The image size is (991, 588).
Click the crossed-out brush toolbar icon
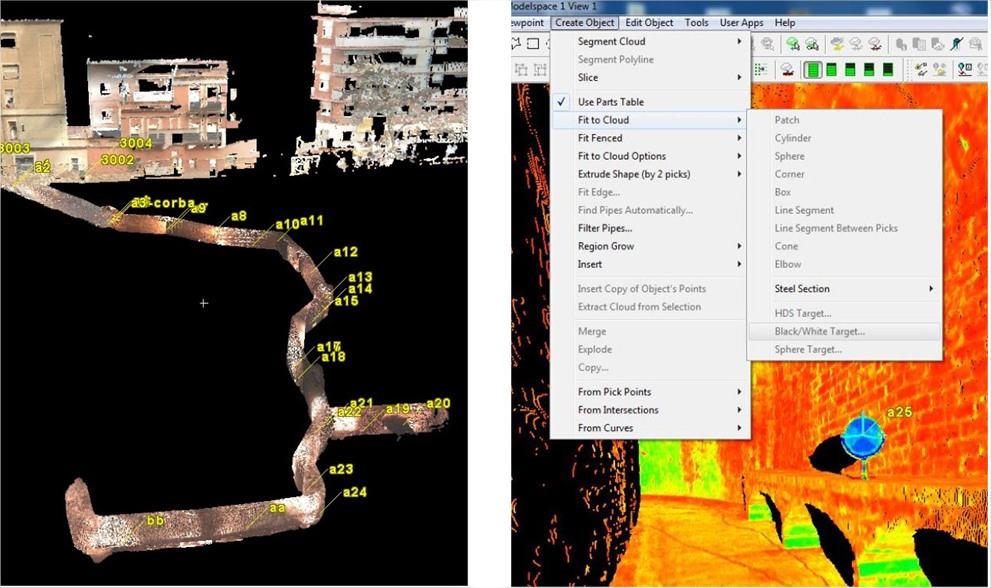pyautogui.click(x=957, y=44)
